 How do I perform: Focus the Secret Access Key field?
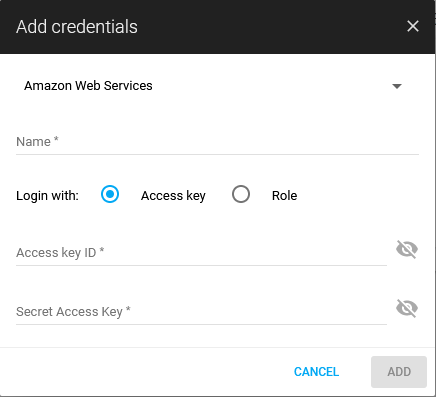[x=201, y=312]
